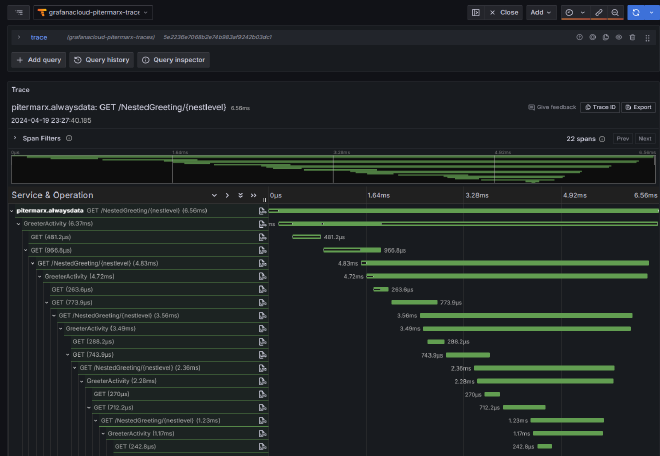Expand all spans with double chevron right
This screenshot has height=456, width=660.
(254, 195)
